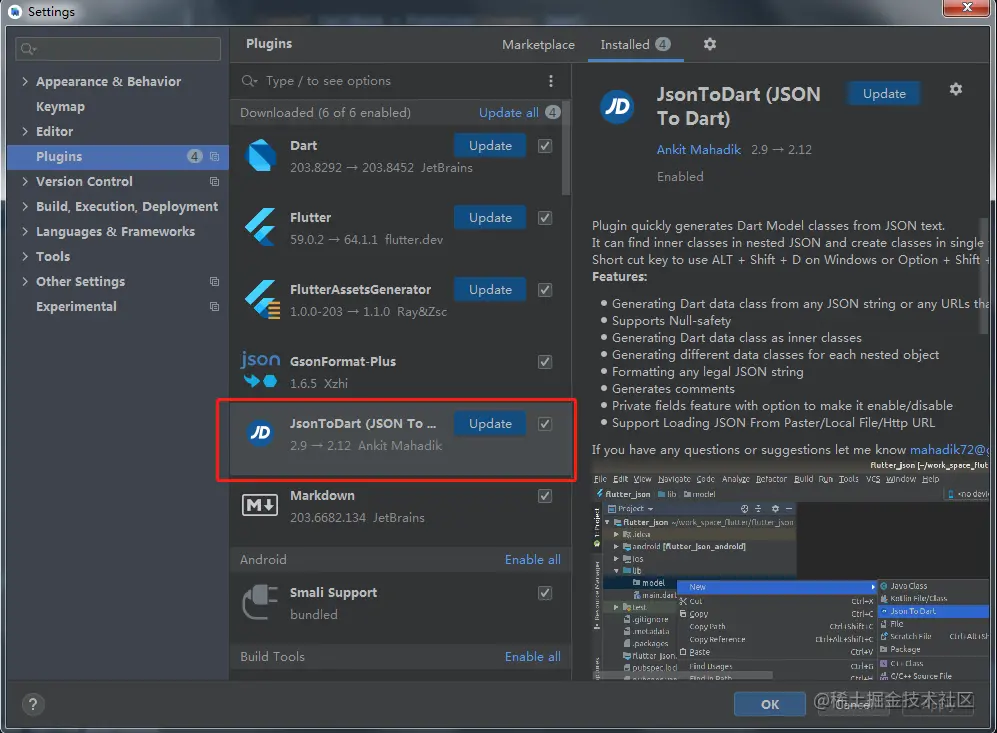Viewport: 997px width, 733px height.
Task: Click Enable all for Android plugins
Action: pyautogui.click(x=532, y=559)
